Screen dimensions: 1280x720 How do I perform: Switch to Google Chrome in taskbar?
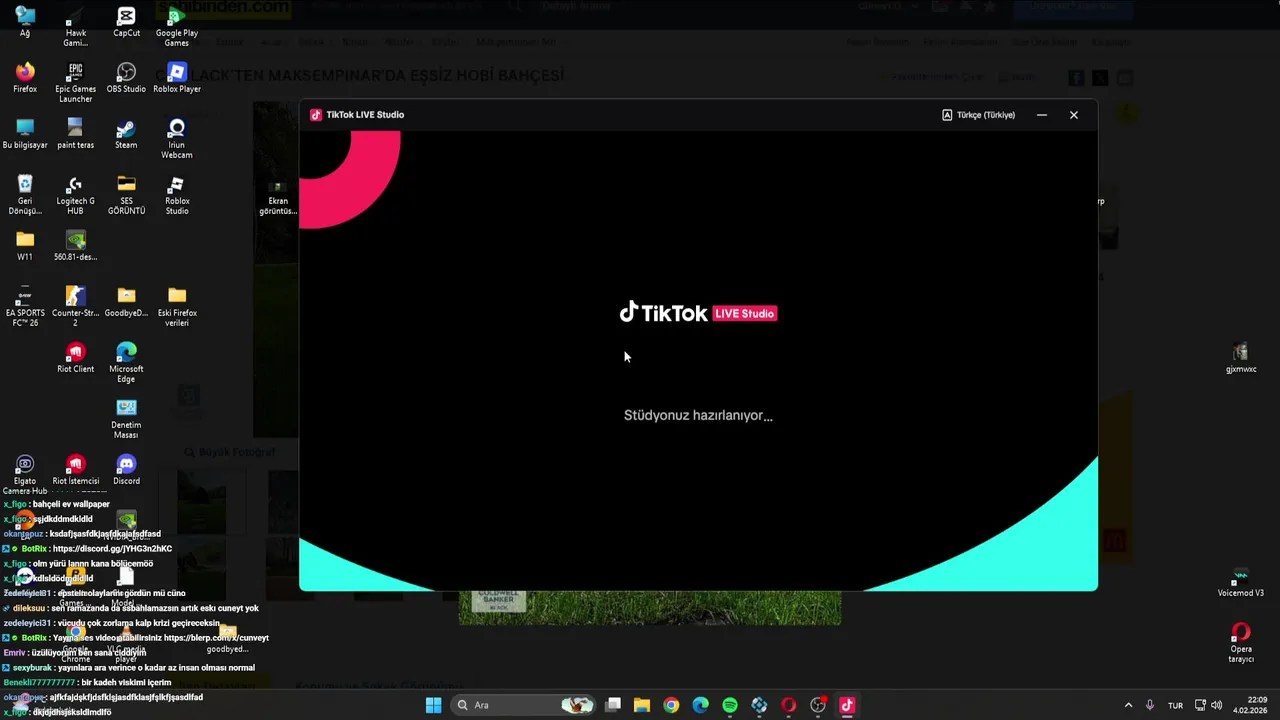[671, 705]
